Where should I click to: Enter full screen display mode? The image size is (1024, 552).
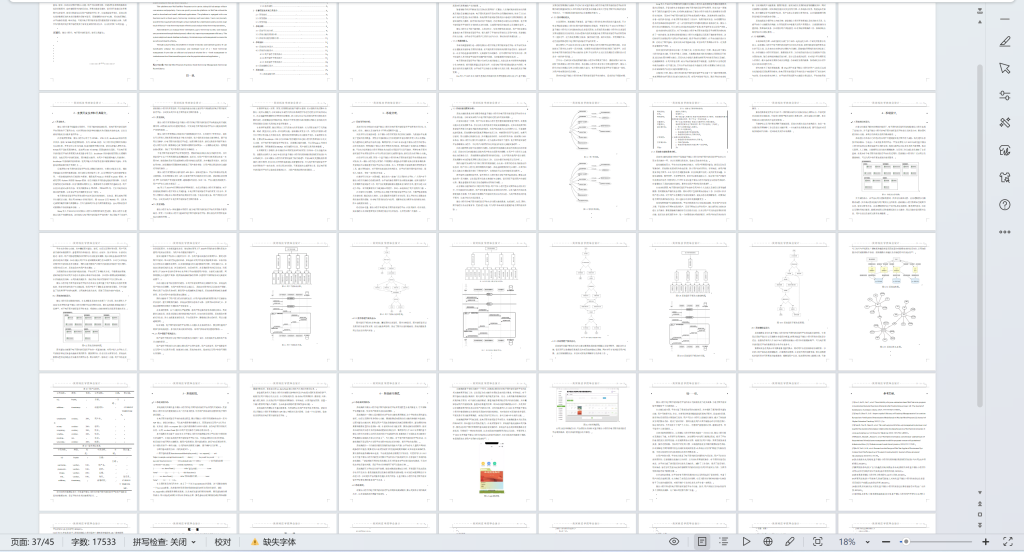point(1008,542)
